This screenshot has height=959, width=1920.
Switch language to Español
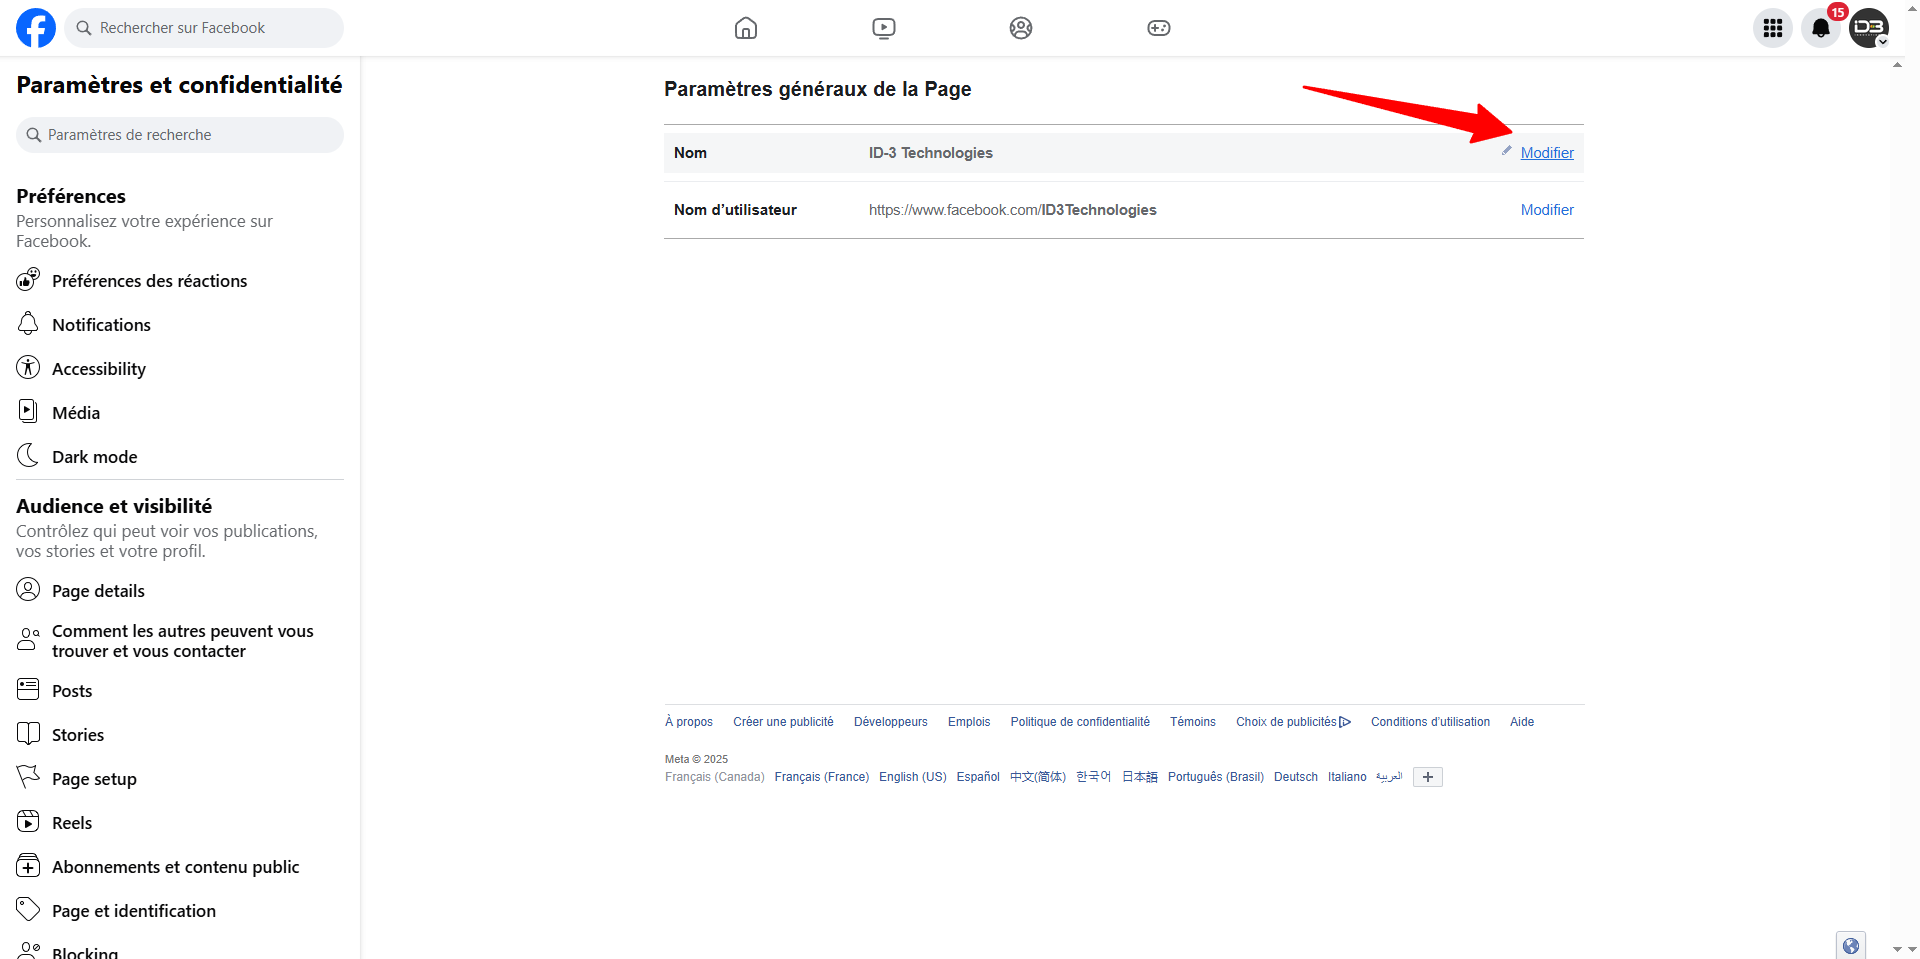[x=978, y=777]
